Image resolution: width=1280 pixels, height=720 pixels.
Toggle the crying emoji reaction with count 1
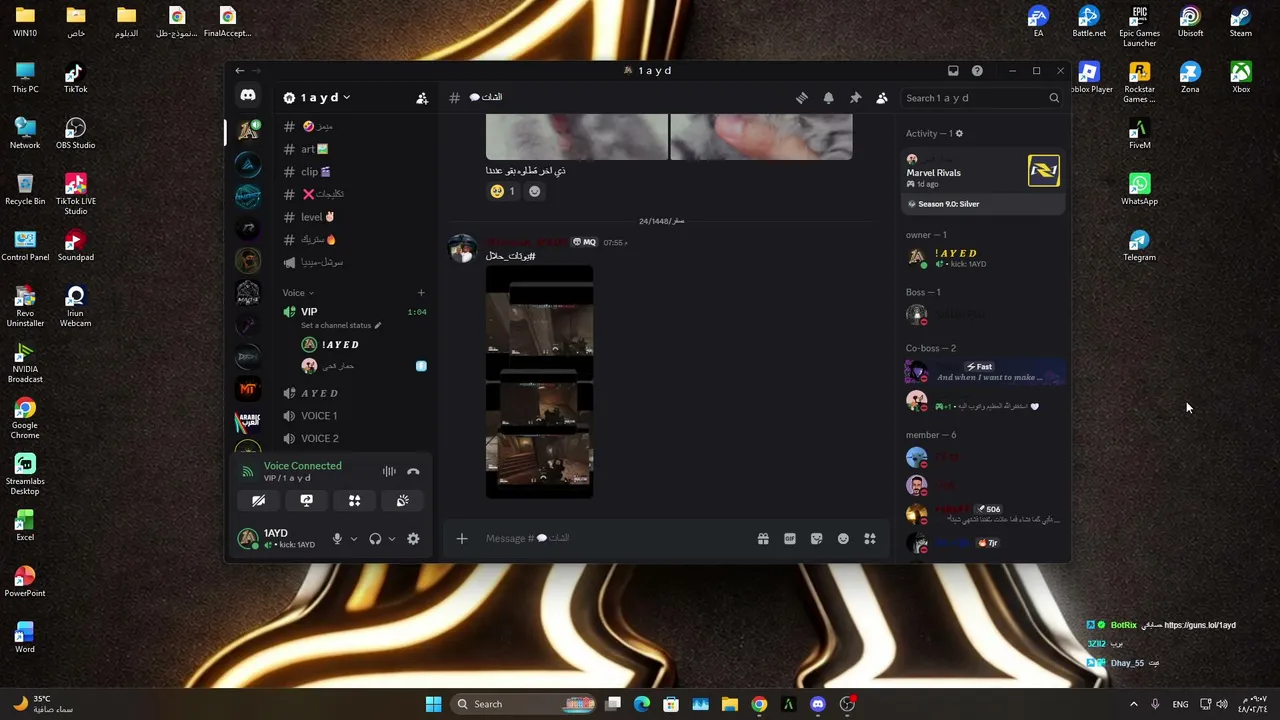click(x=502, y=192)
